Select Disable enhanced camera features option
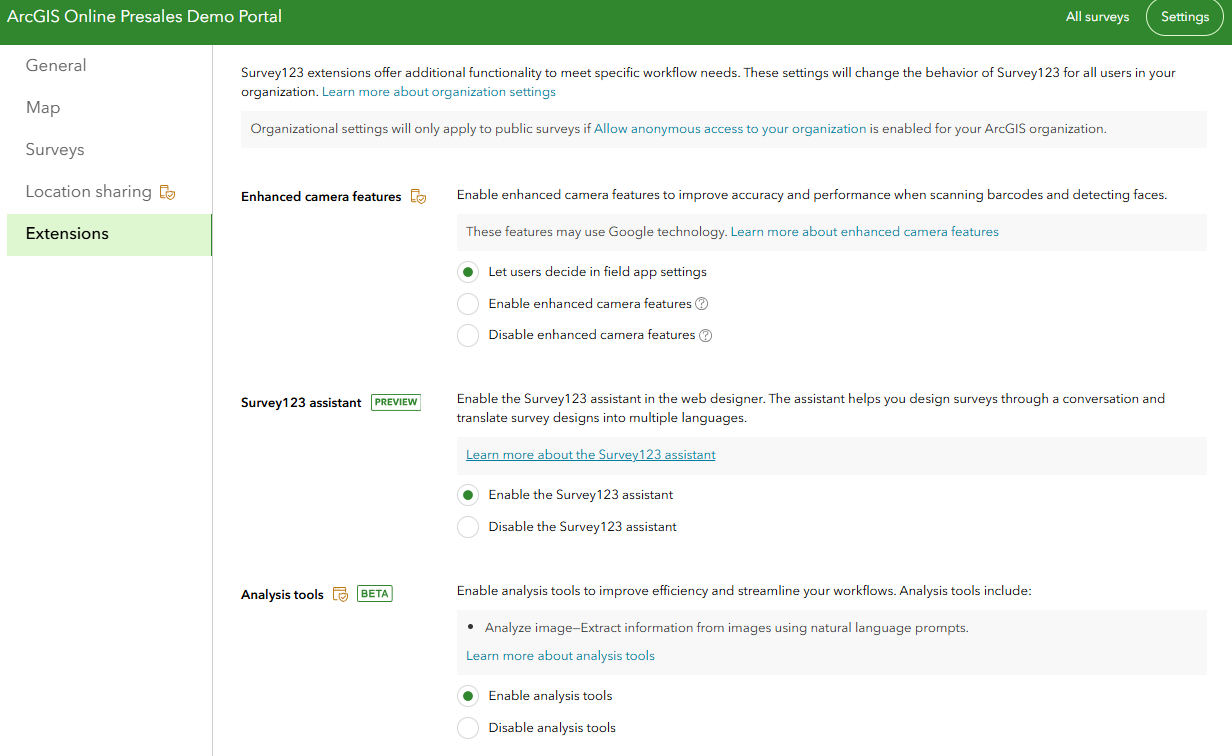The width and height of the screenshot is (1232, 756). click(x=467, y=336)
